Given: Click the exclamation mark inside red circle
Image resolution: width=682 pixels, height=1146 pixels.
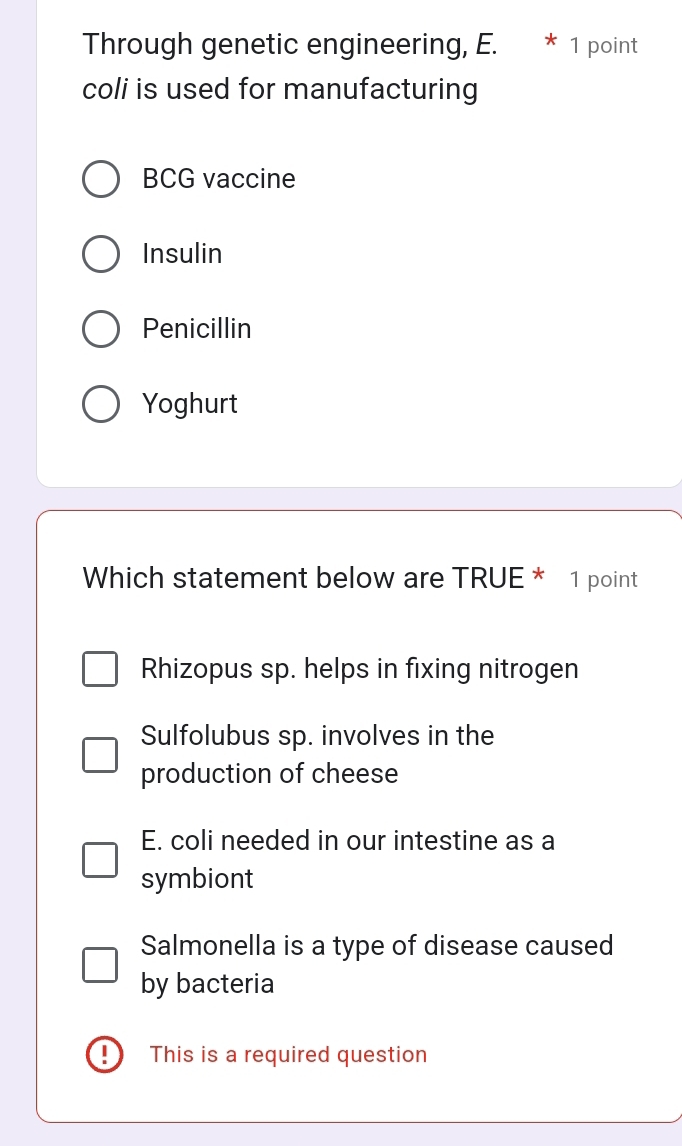Looking at the screenshot, I should click(x=104, y=1054).
